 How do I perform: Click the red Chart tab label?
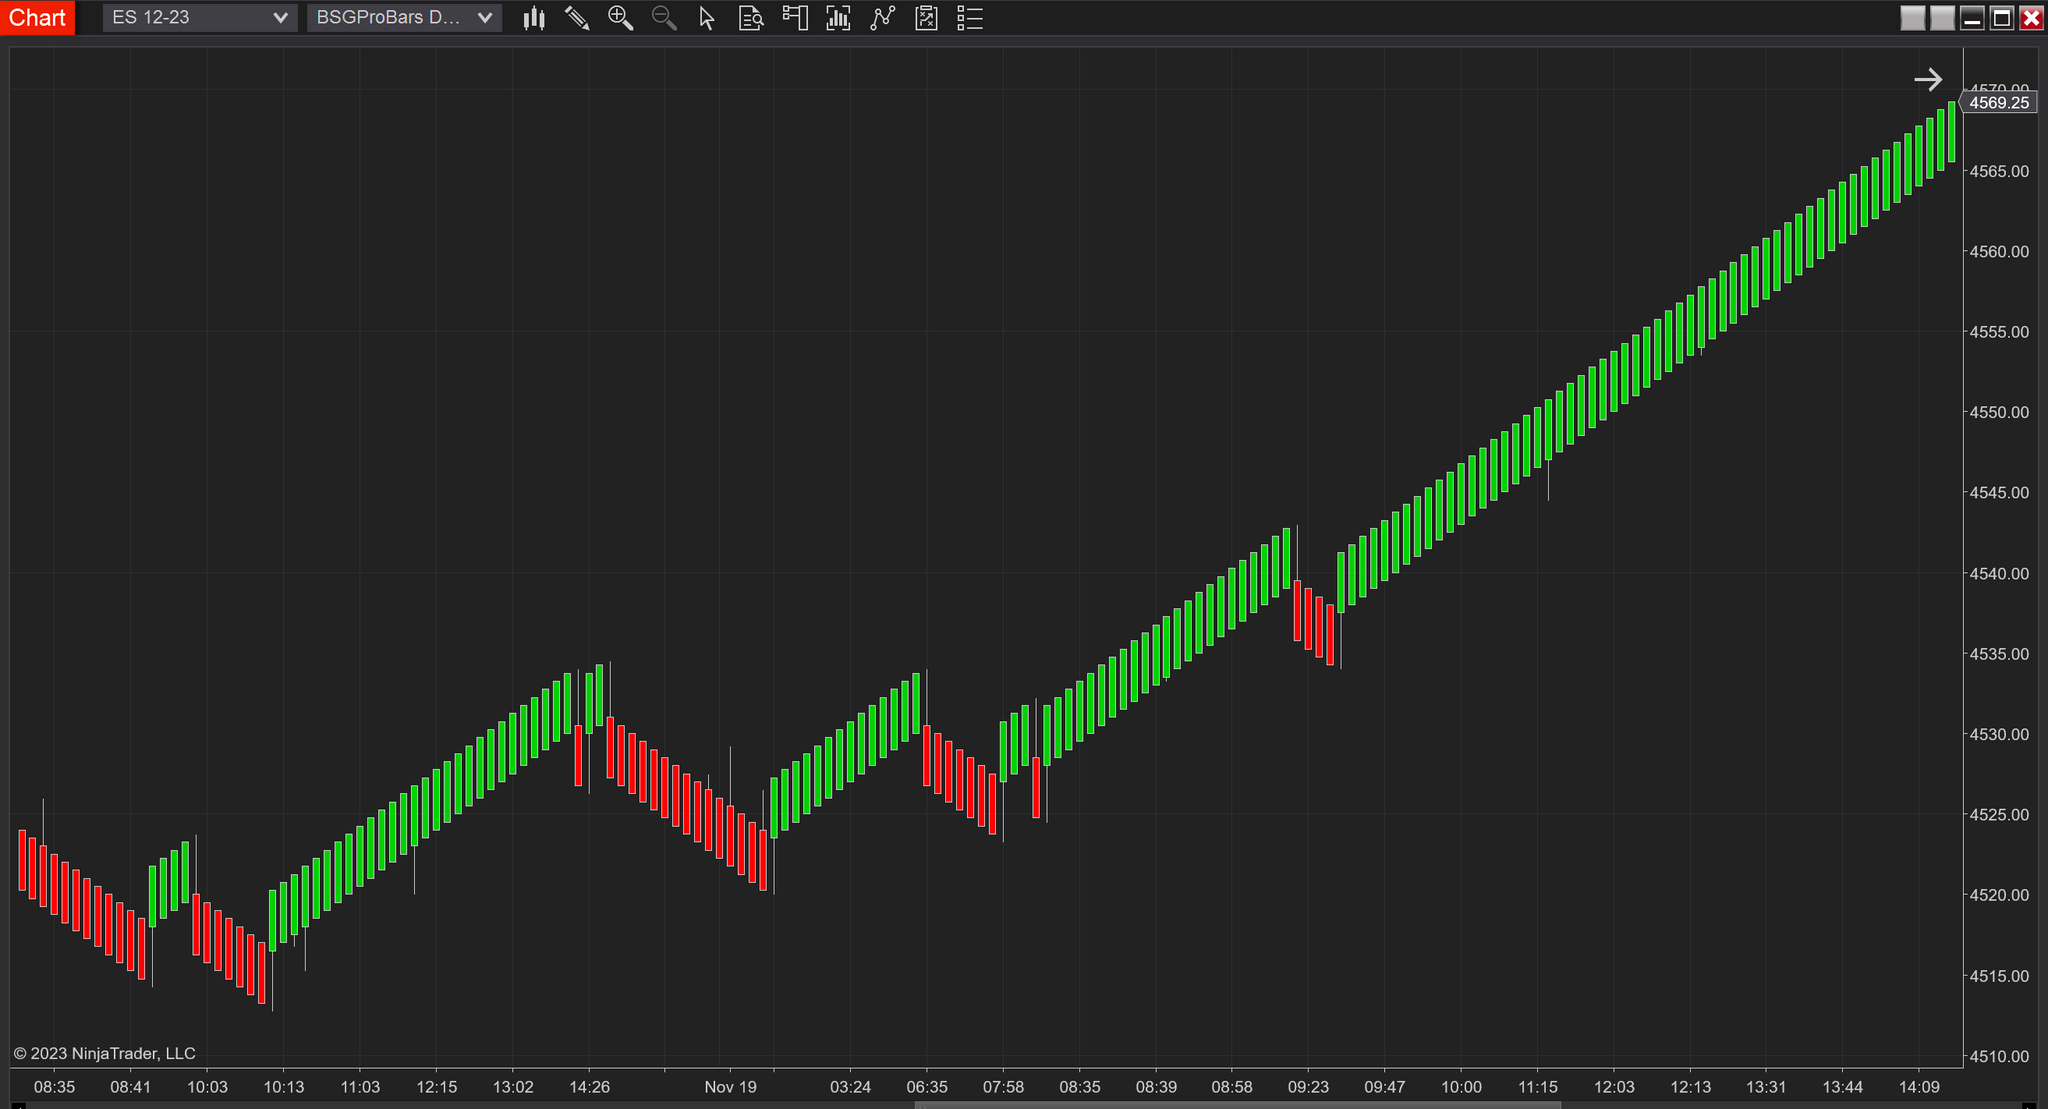tap(38, 17)
